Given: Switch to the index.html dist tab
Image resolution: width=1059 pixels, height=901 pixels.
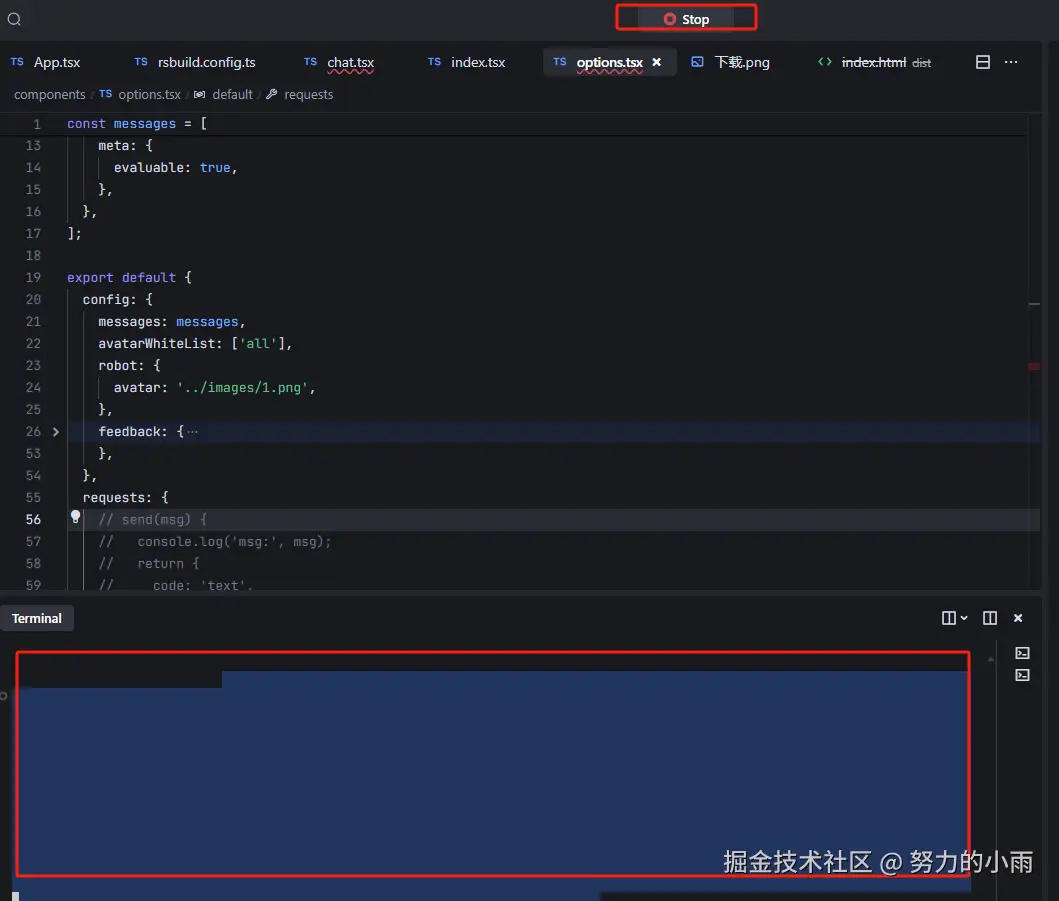Looking at the screenshot, I should point(873,62).
